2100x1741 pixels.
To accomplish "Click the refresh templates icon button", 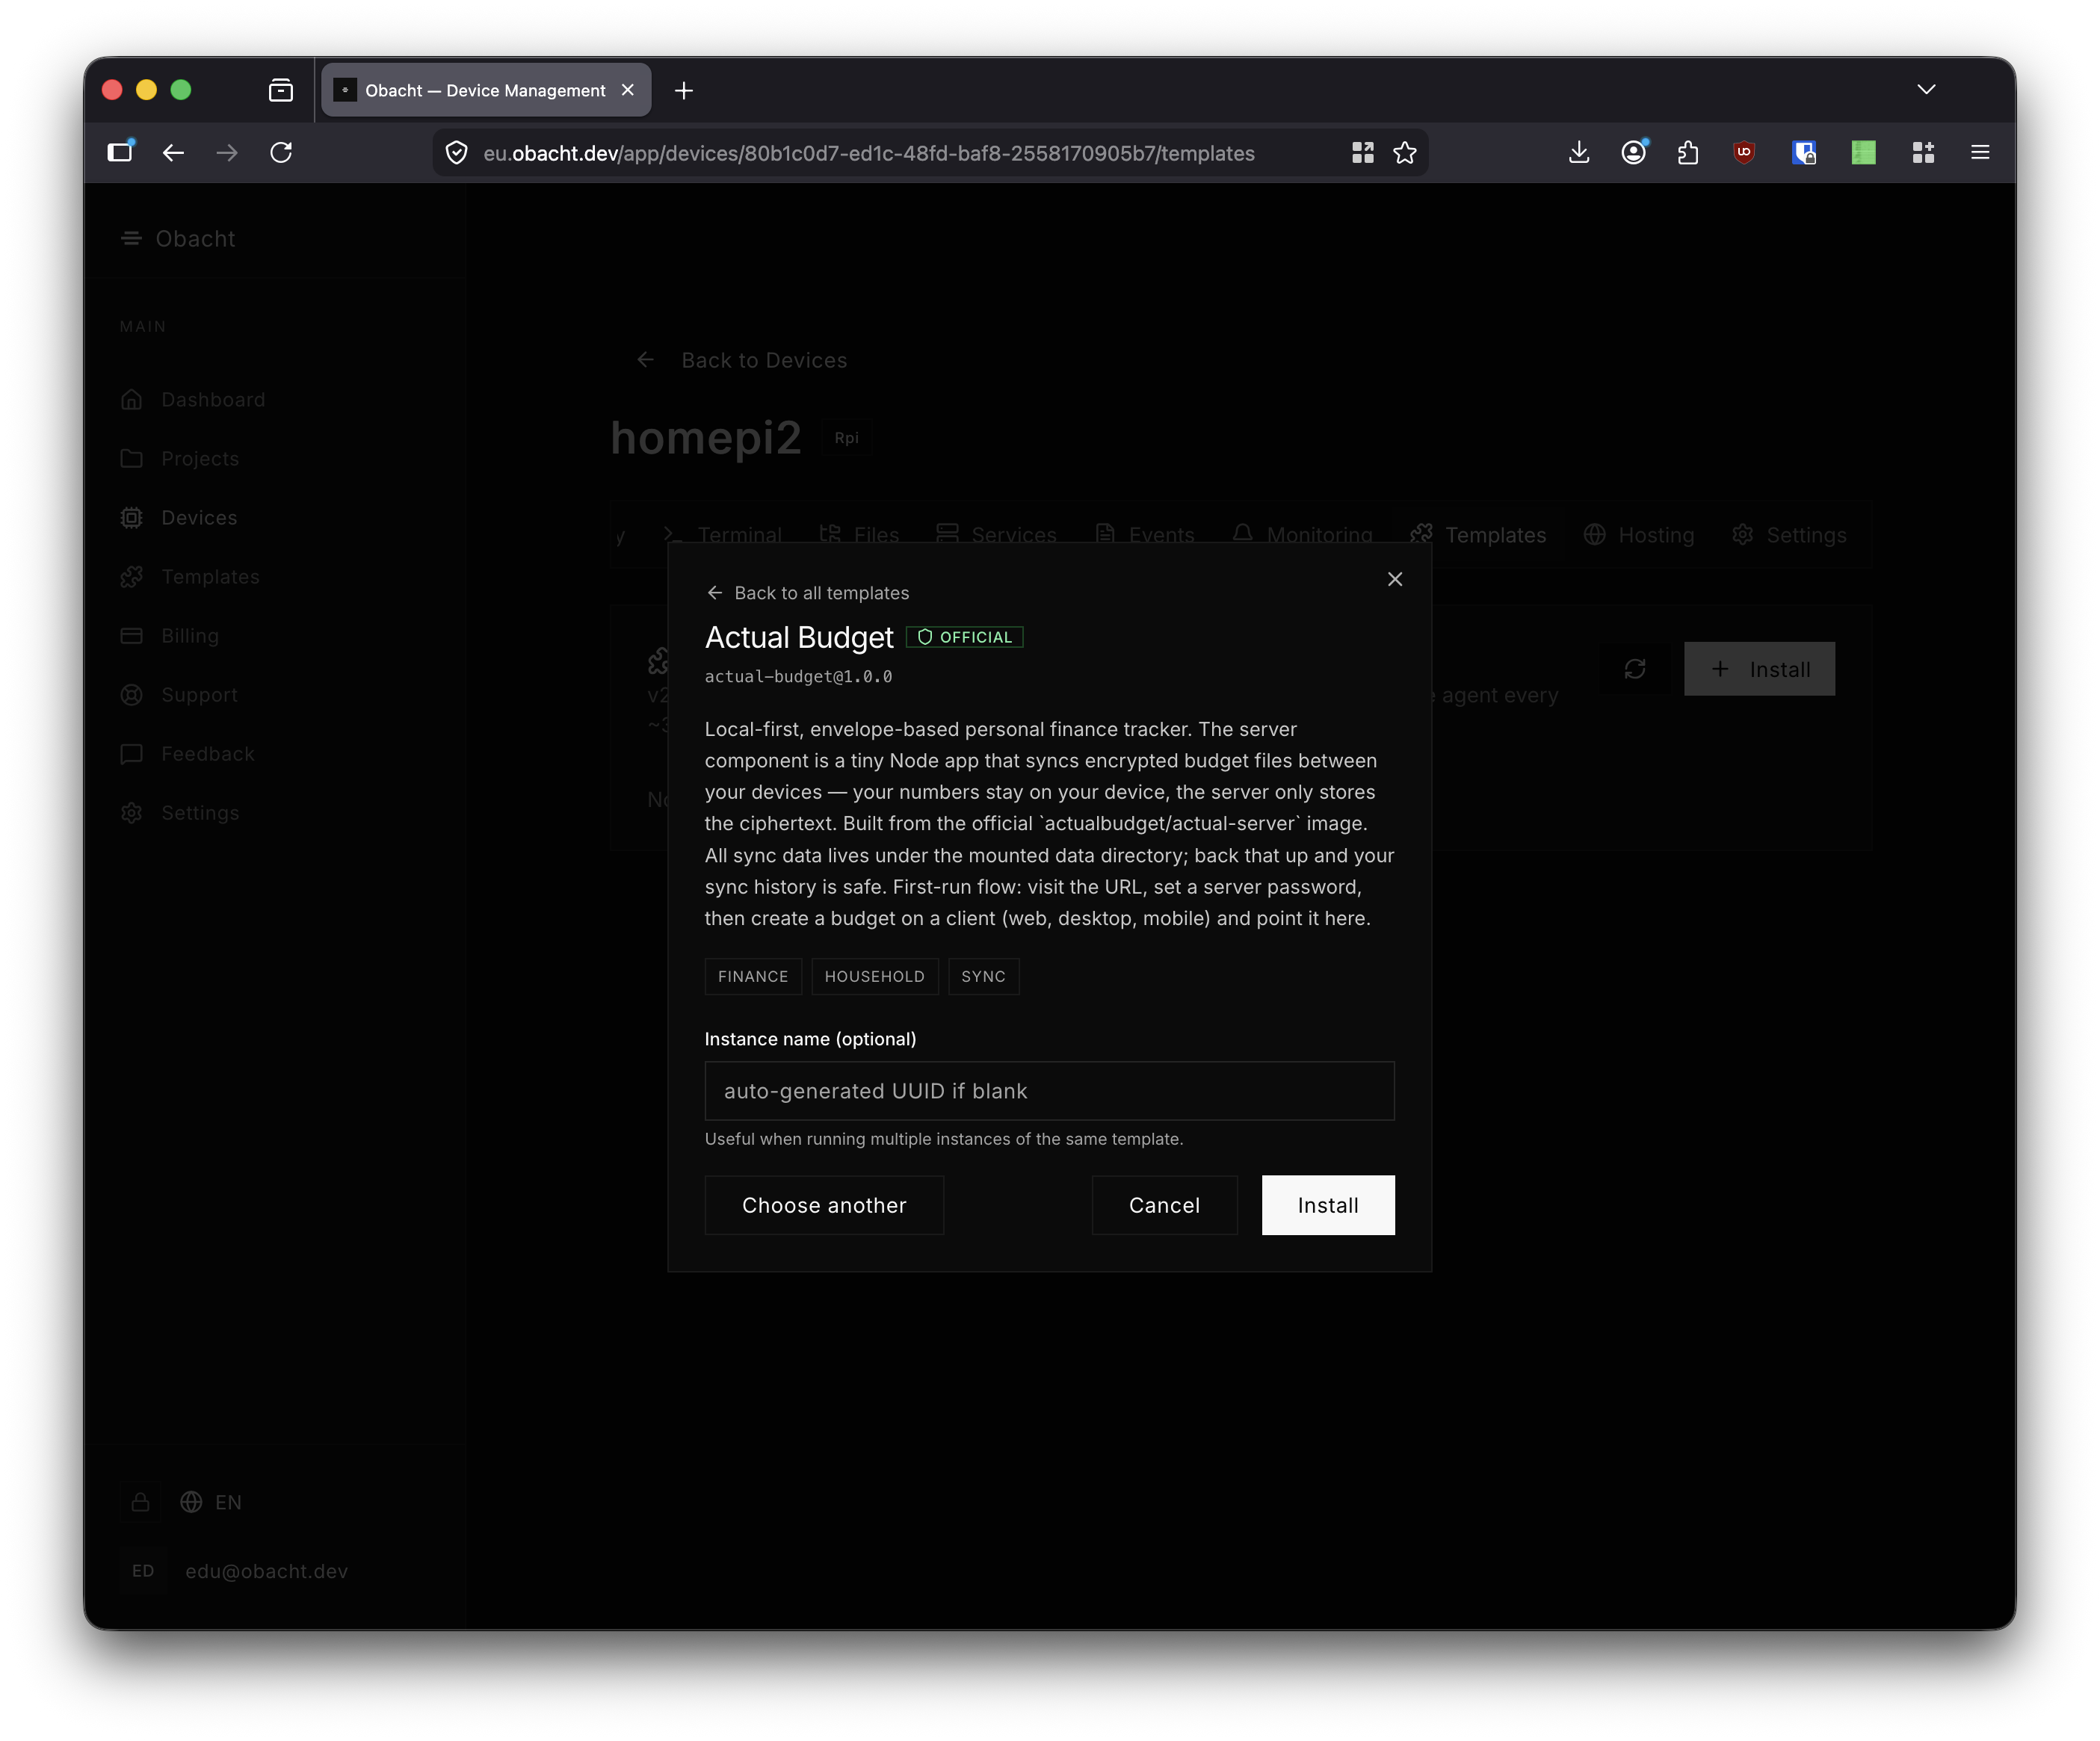I will point(1635,669).
